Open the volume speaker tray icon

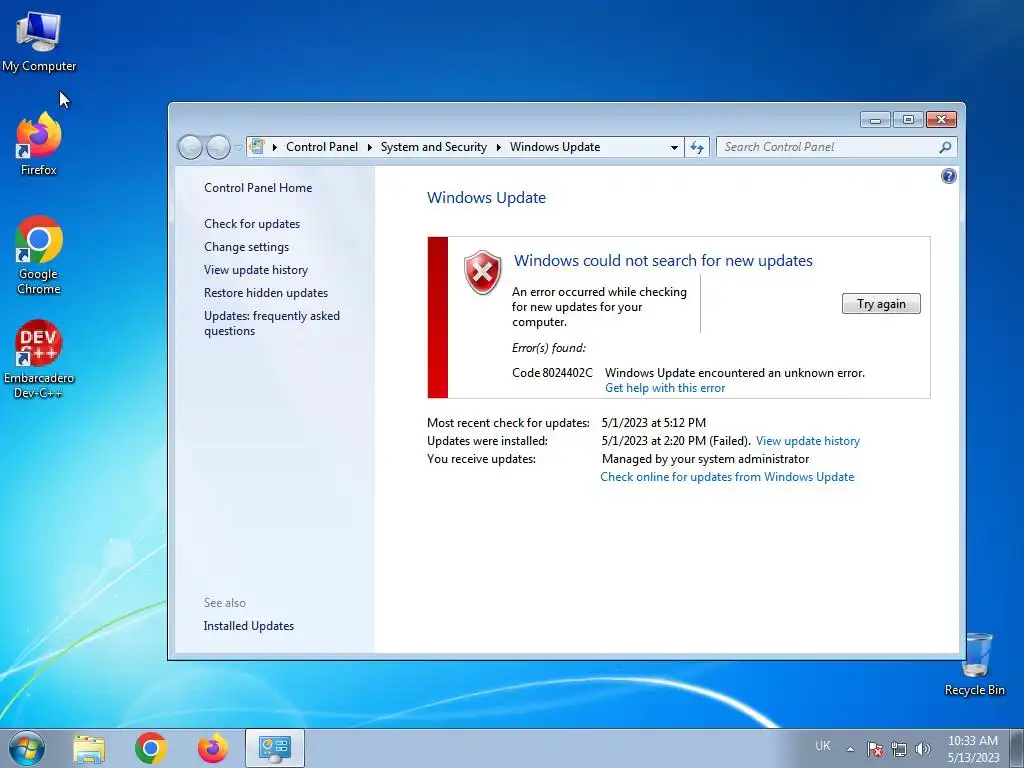coord(923,749)
